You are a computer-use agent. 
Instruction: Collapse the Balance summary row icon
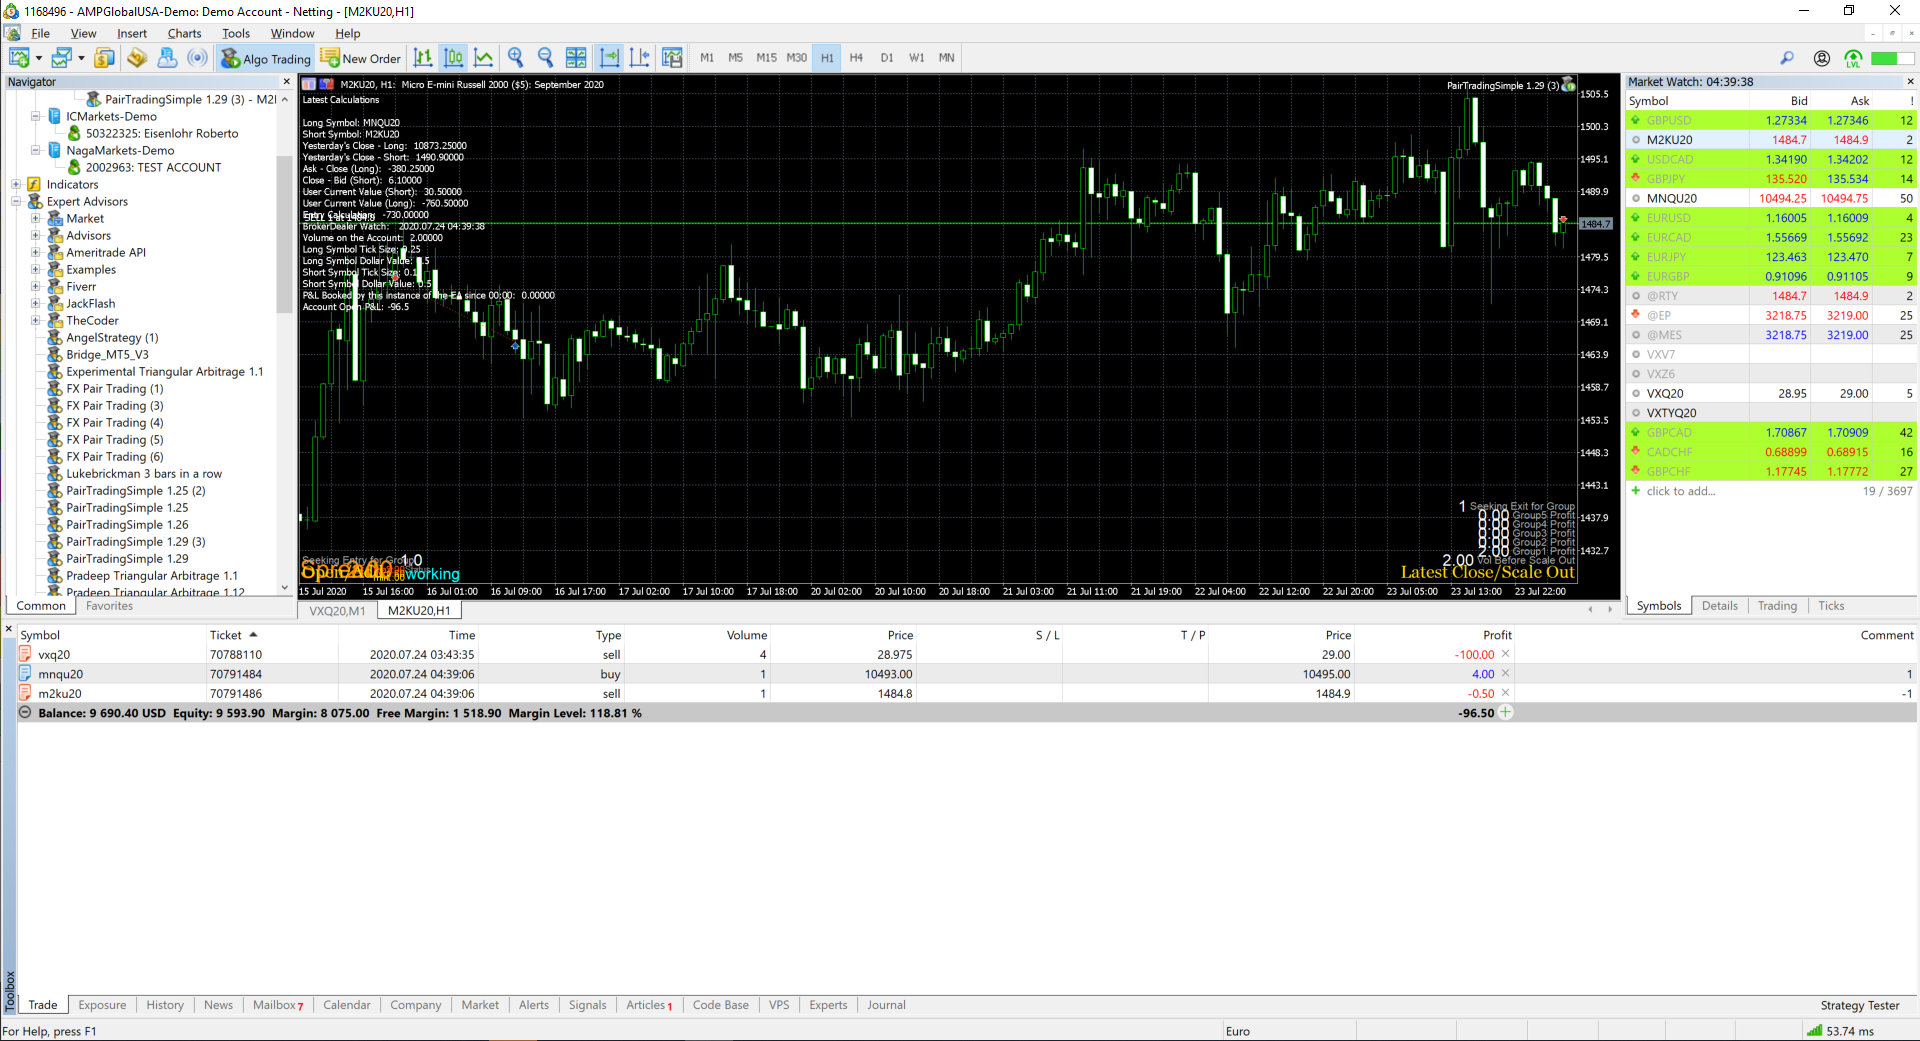pos(25,713)
